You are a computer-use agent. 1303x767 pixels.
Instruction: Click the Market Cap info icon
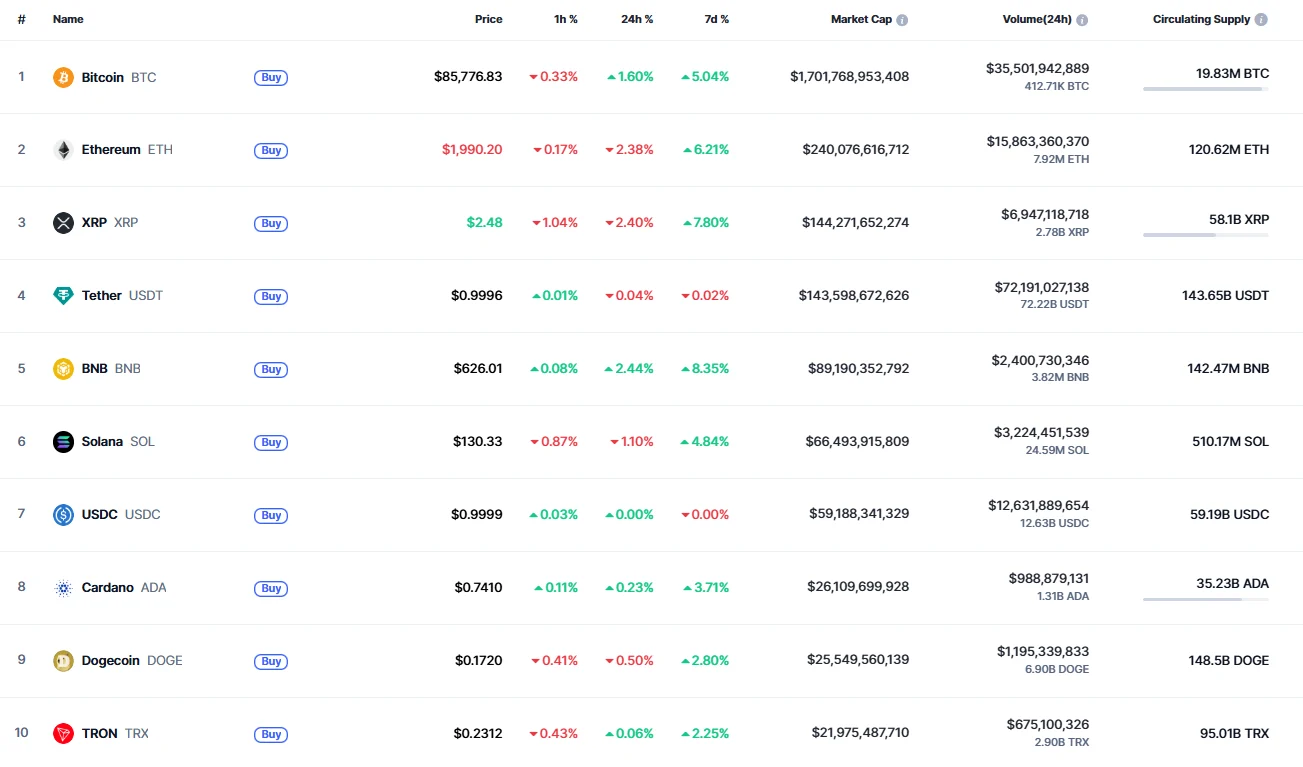pos(902,20)
